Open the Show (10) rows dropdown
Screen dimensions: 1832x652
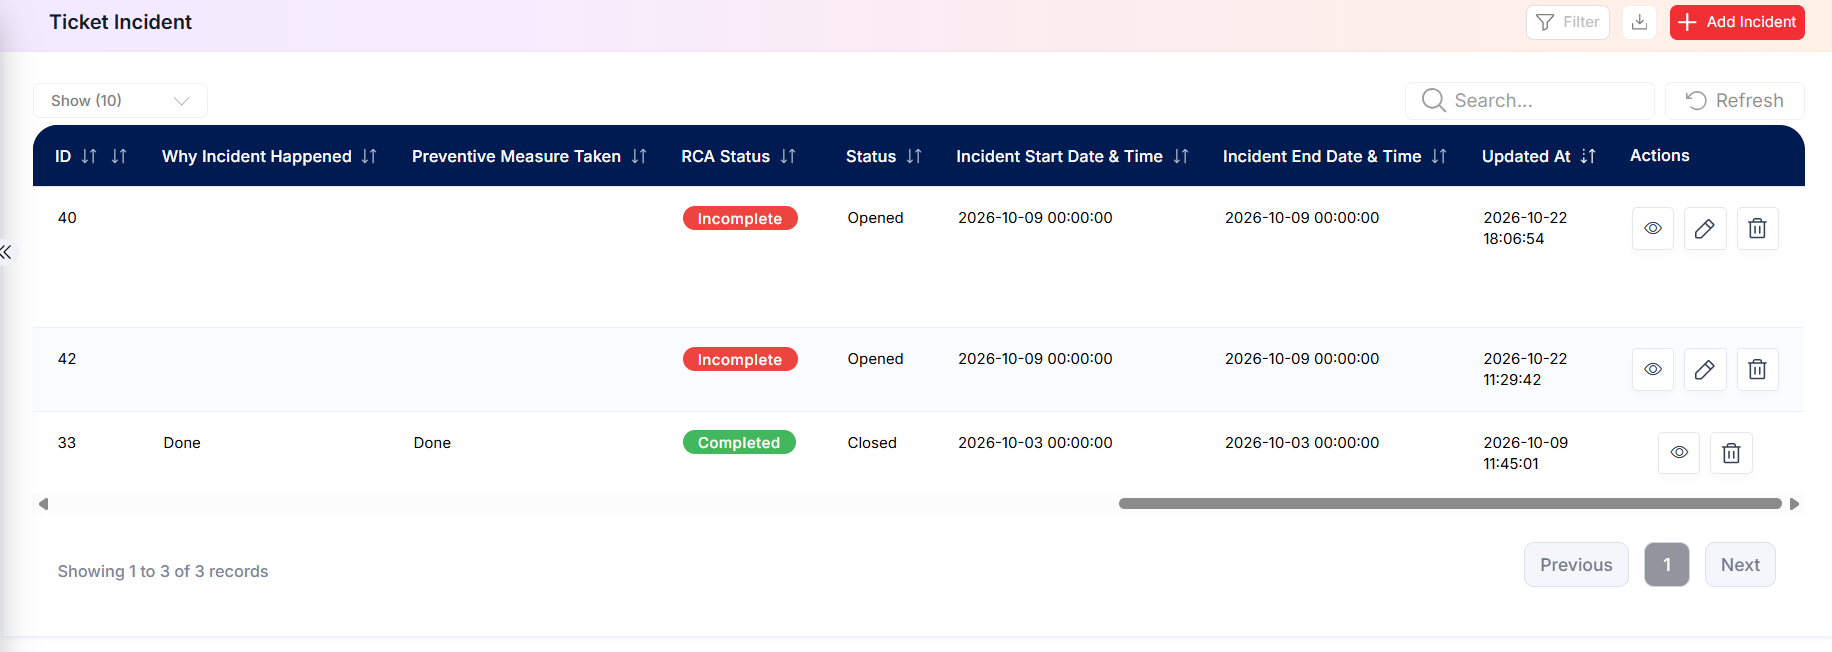120,101
